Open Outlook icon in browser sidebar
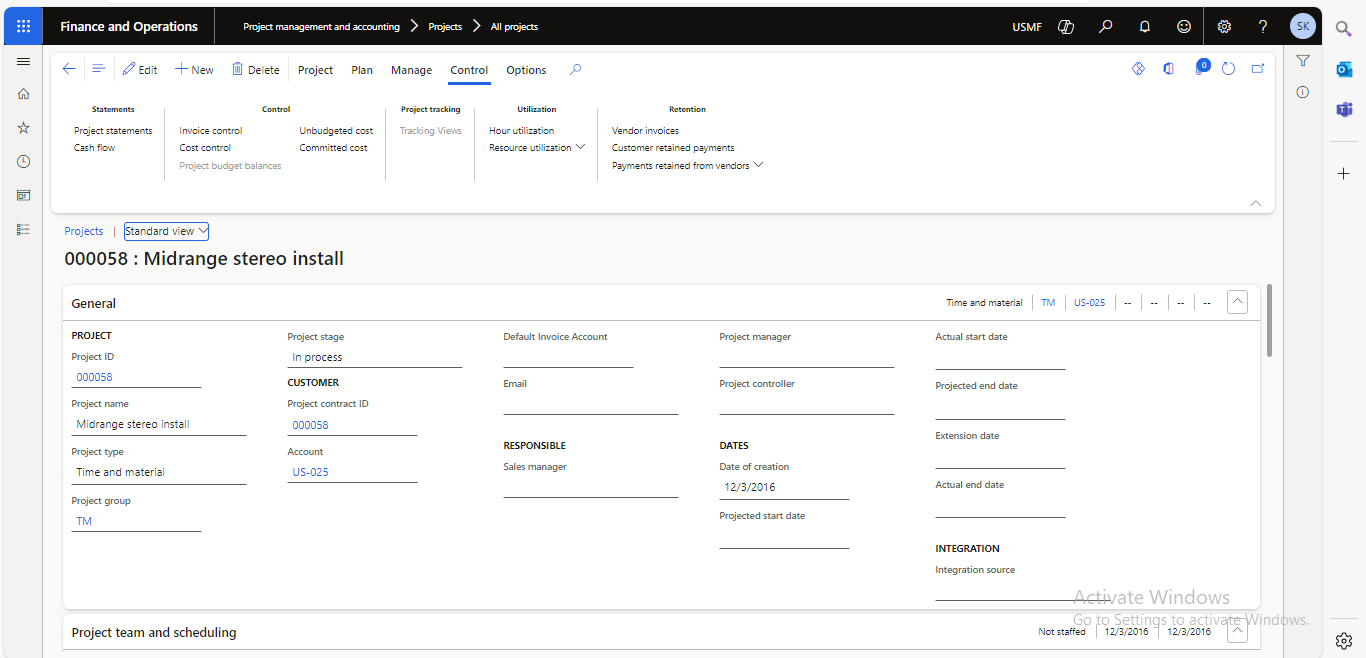Screen dimensions: 1366x658 coord(1344,69)
